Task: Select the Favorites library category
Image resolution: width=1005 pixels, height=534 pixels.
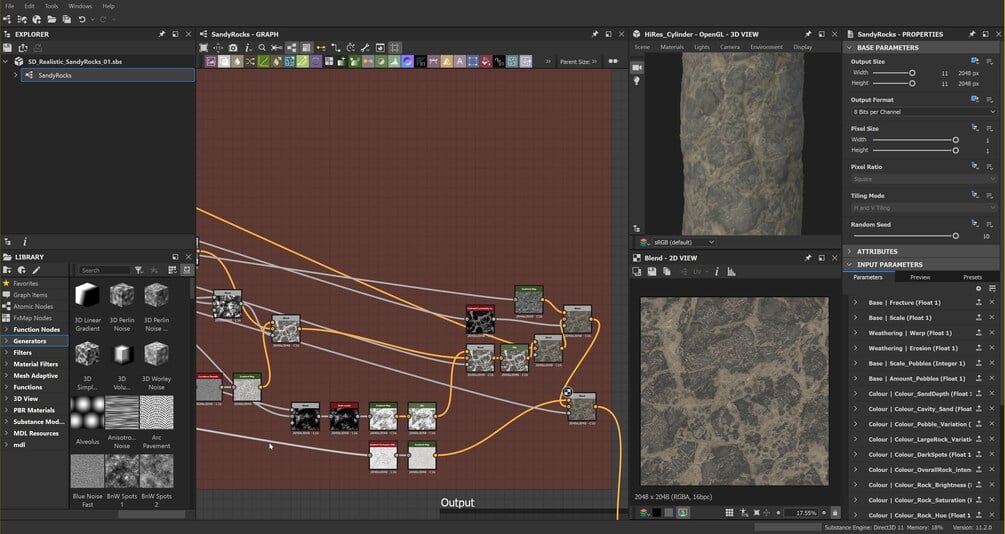Action: [26, 283]
